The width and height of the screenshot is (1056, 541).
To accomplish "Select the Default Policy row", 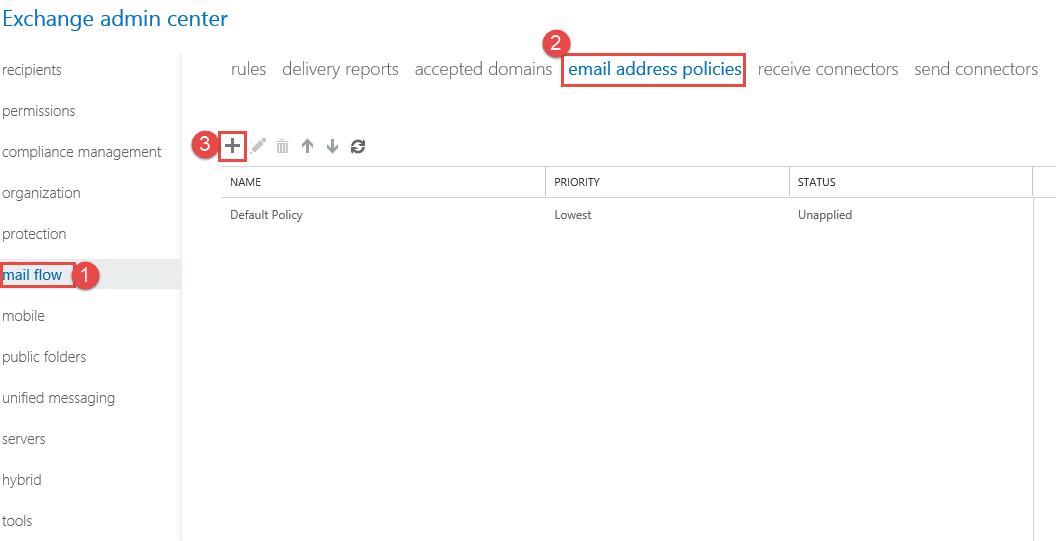I will click(x=627, y=215).
